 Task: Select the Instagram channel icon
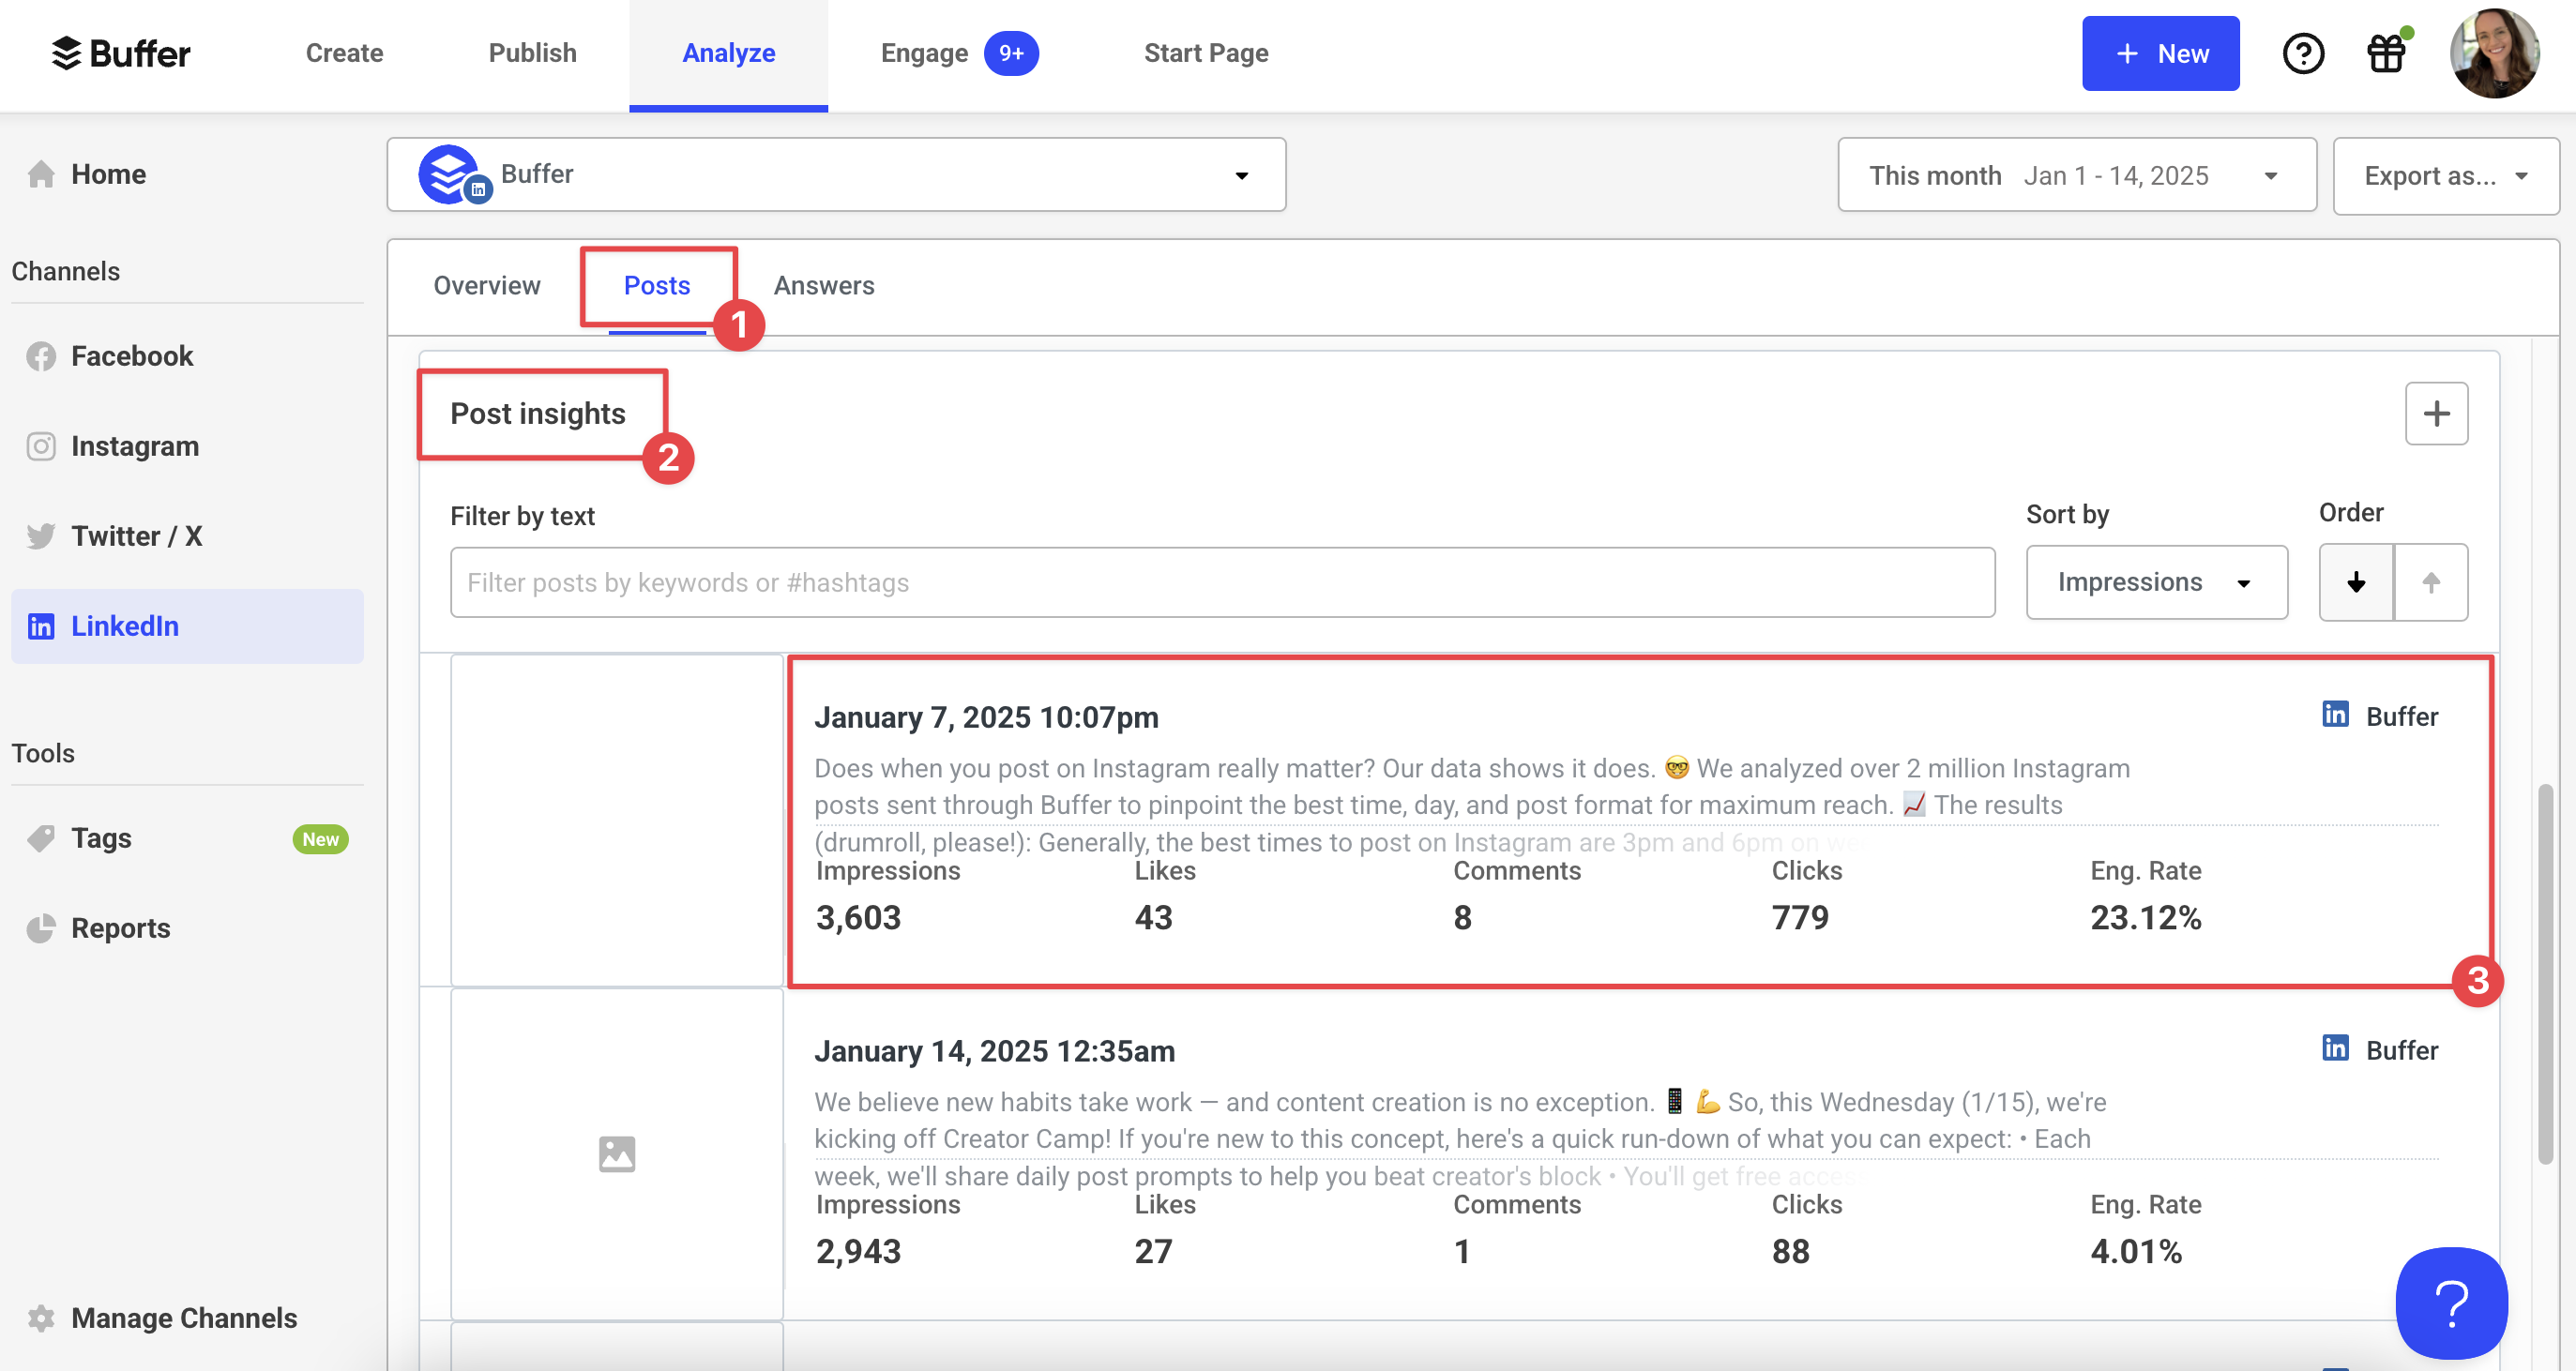[x=41, y=446]
